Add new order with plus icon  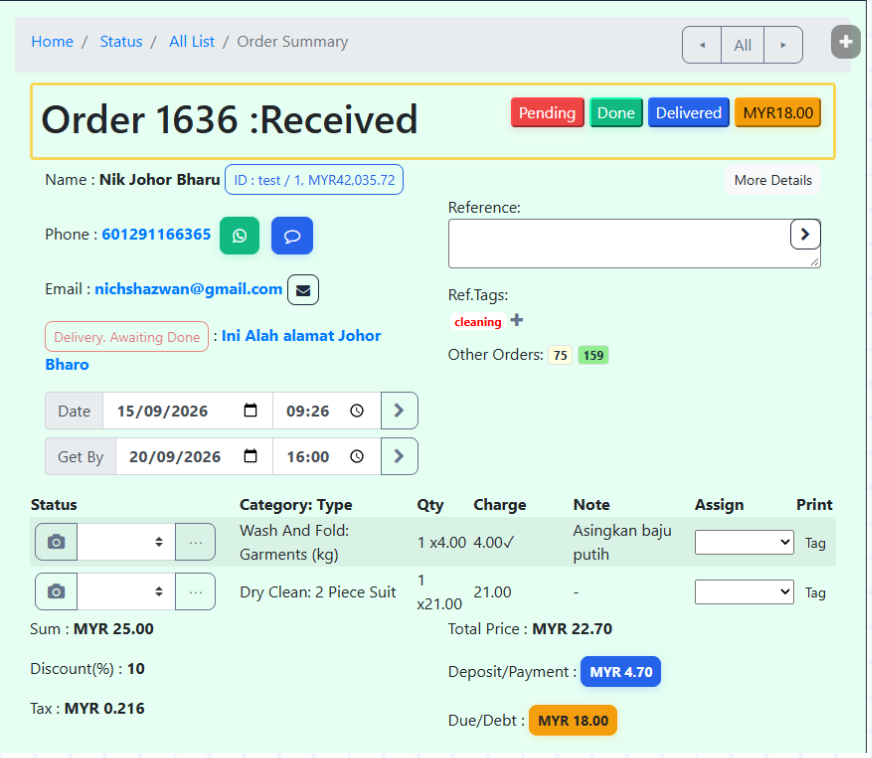click(845, 42)
